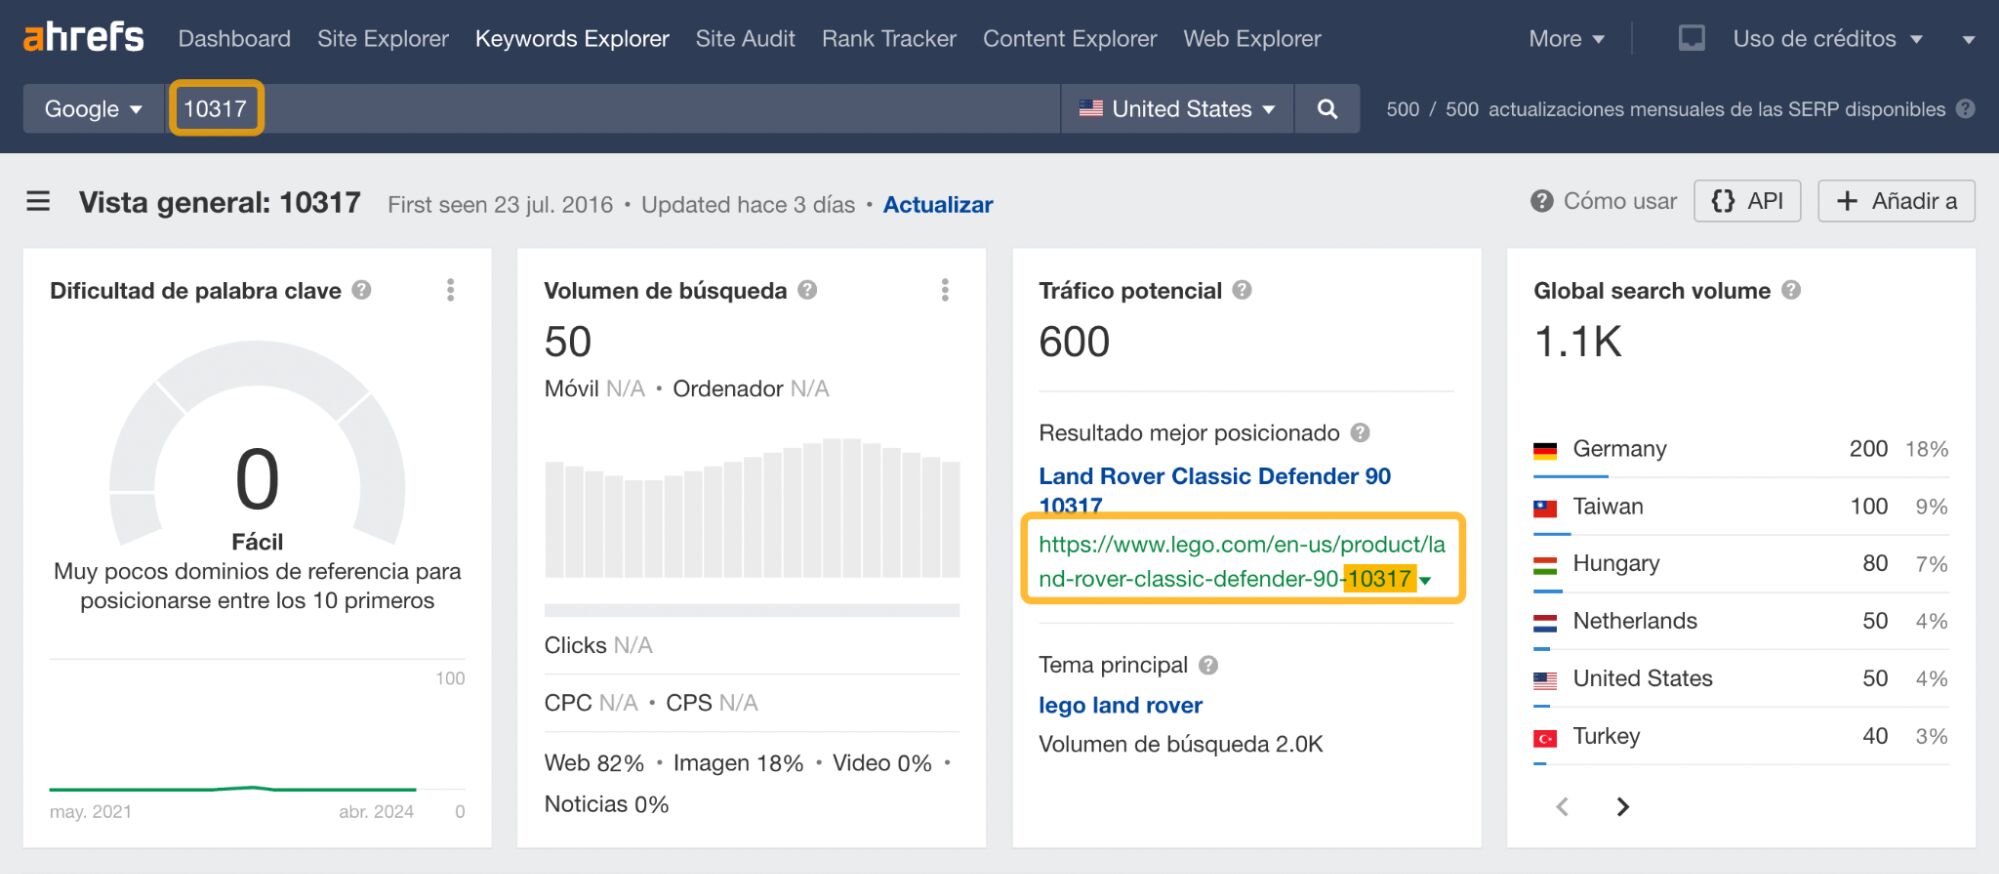The height and width of the screenshot is (874, 1999).
Task: Click the keyword difficulty gauge
Action: pos(257,445)
